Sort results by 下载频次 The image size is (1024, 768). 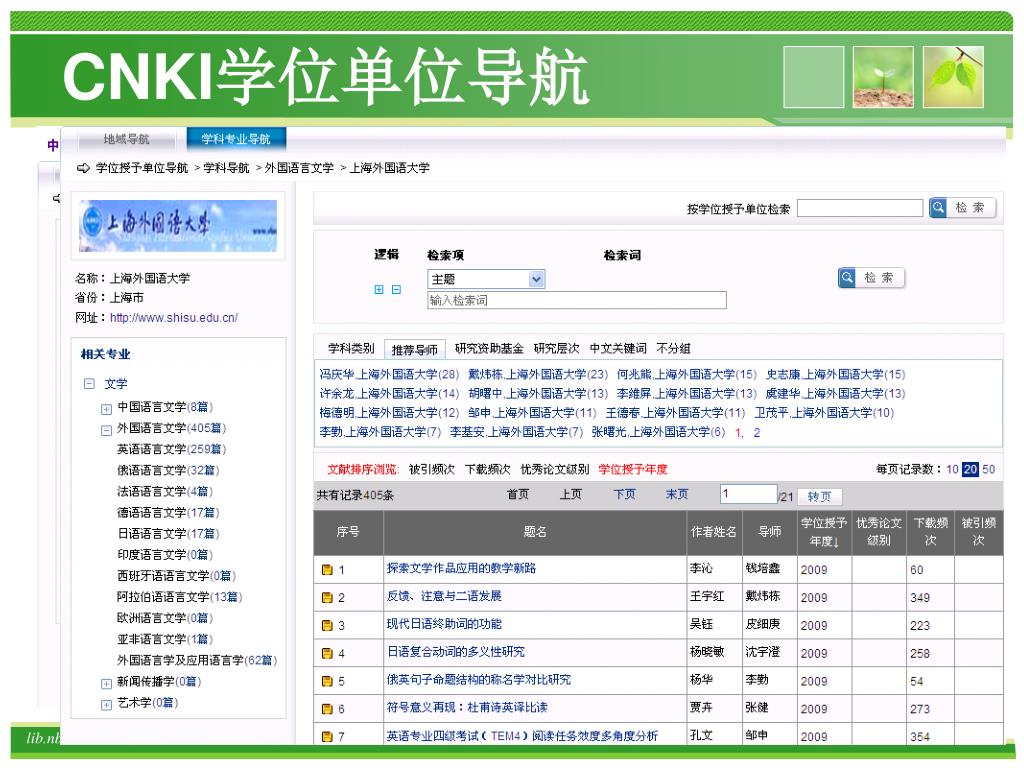pyautogui.click(x=487, y=470)
